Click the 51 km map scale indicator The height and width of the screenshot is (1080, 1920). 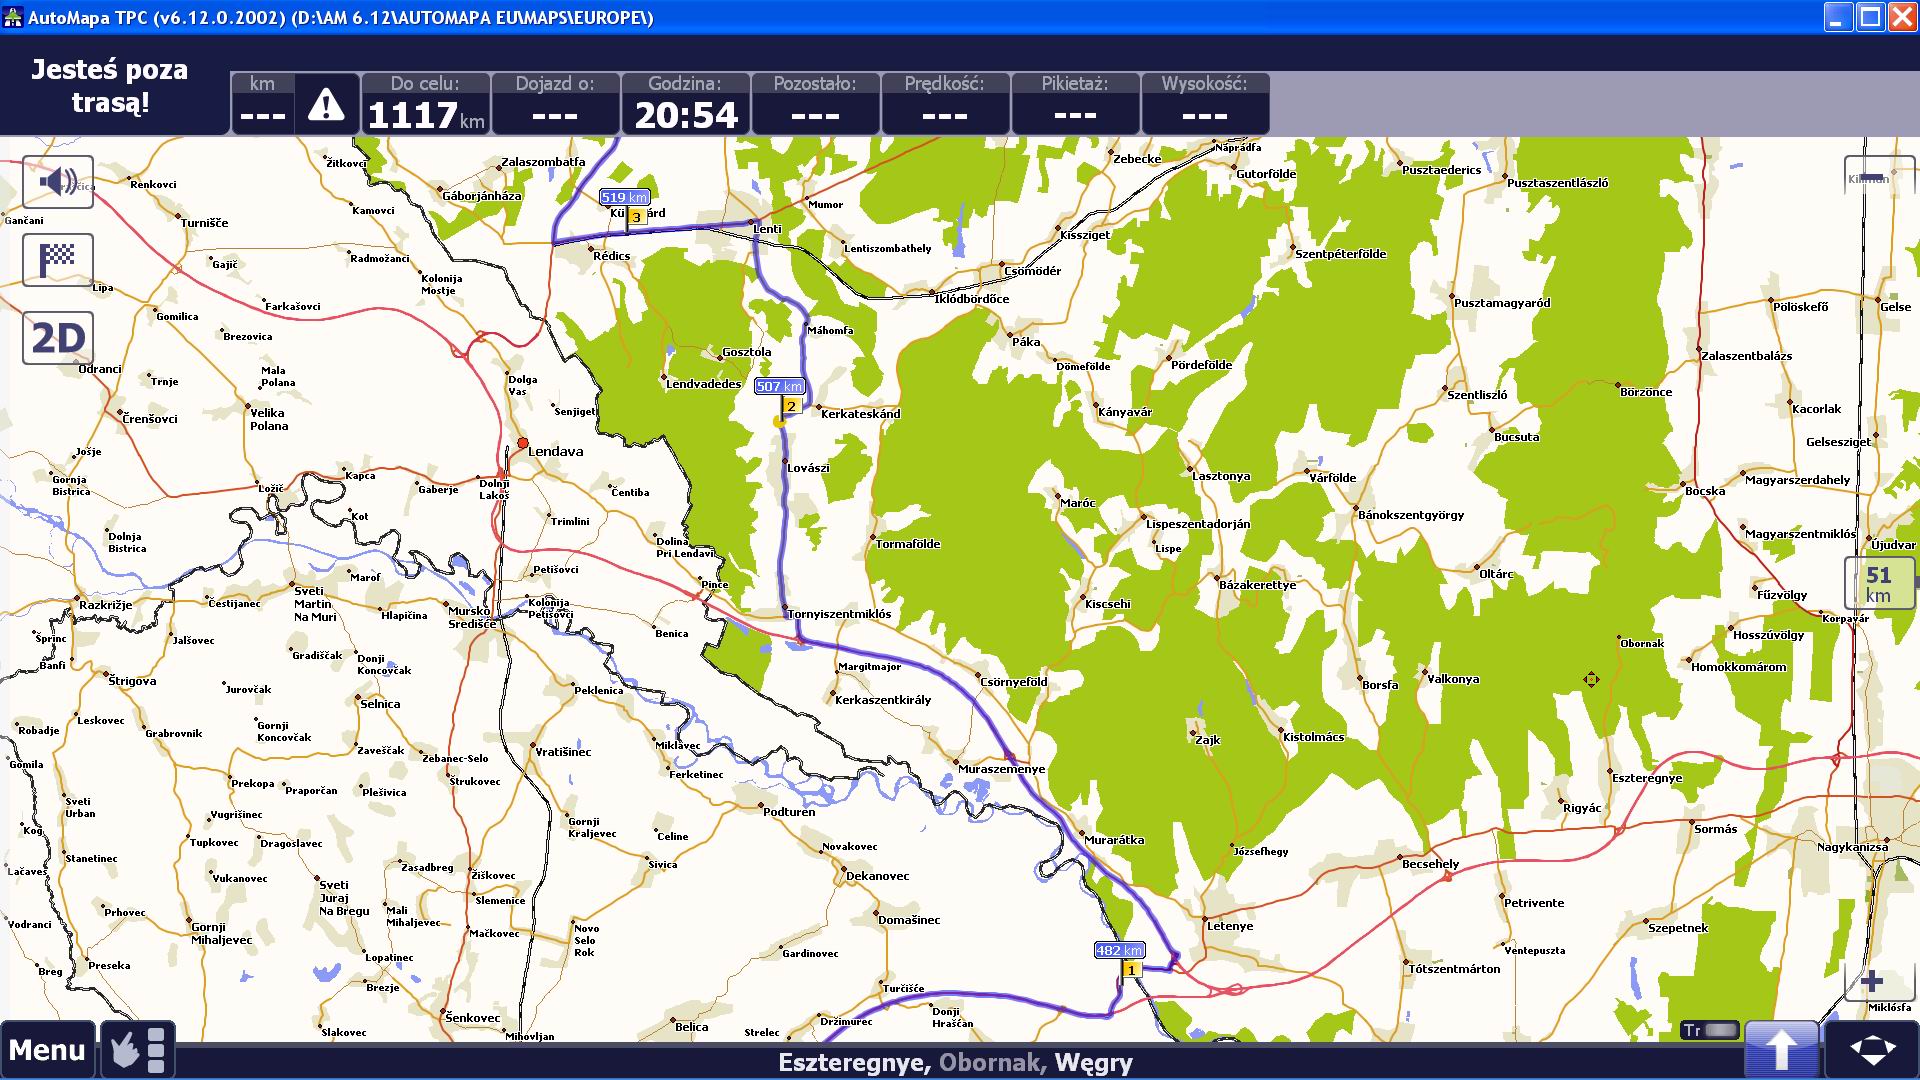click(x=1878, y=585)
